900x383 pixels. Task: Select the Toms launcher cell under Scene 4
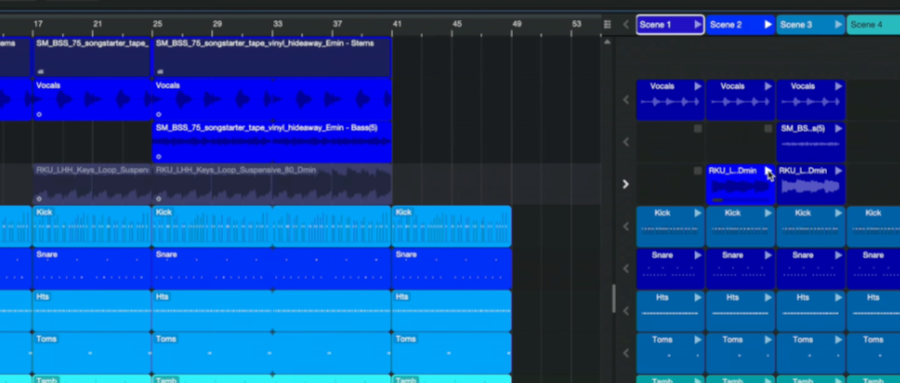pyautogui.click(x=874, y=353)
